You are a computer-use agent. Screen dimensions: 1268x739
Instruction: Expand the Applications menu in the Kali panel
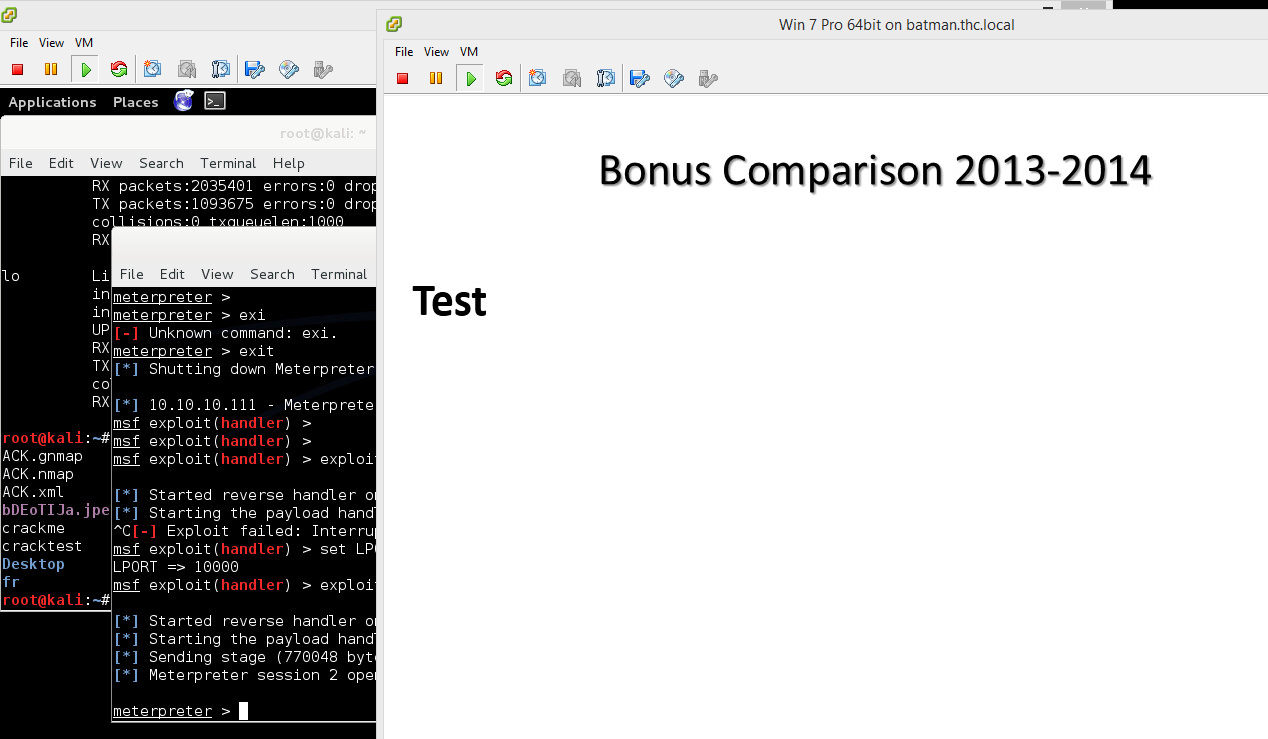pyautogui.click(x=52, y=102)
